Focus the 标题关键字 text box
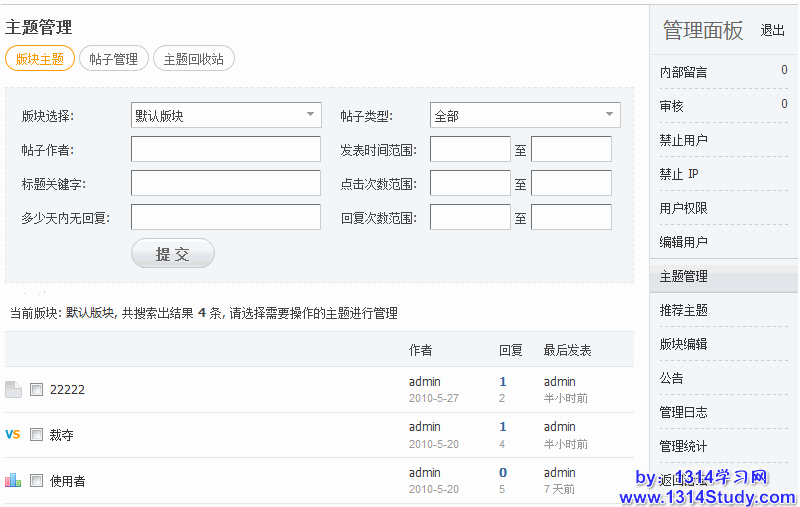This screenshot has width=800, height=507. point(226,184)
